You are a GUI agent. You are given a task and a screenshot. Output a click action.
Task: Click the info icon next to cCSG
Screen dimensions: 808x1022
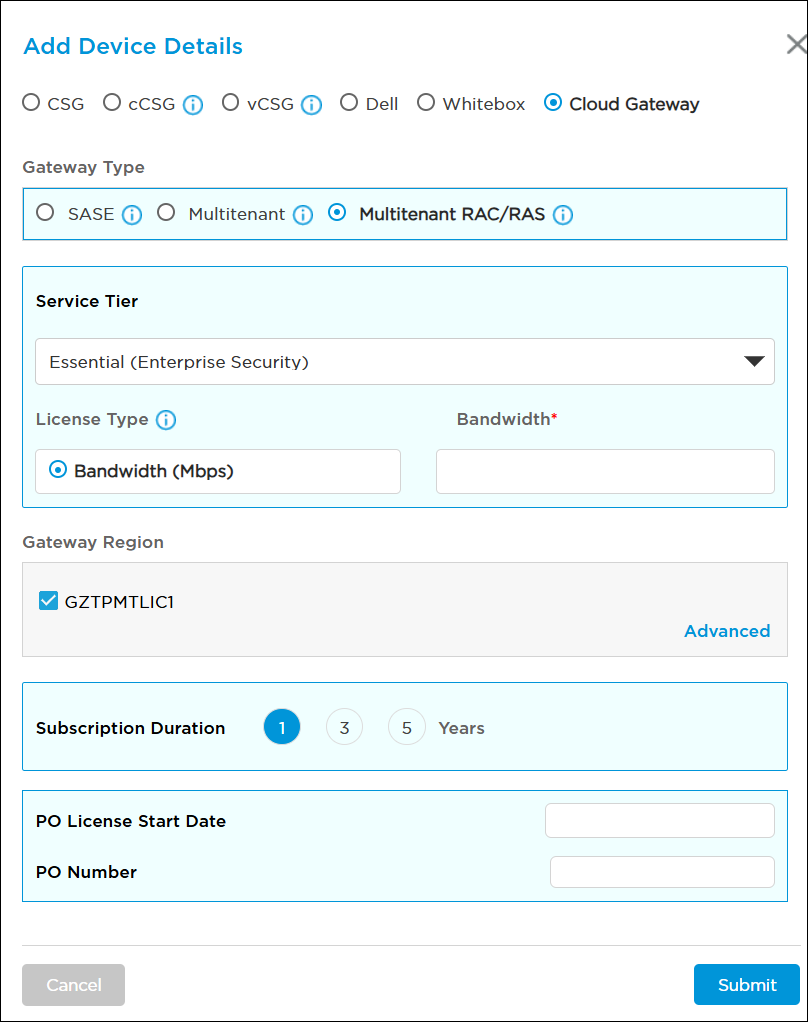coord(193,105)
